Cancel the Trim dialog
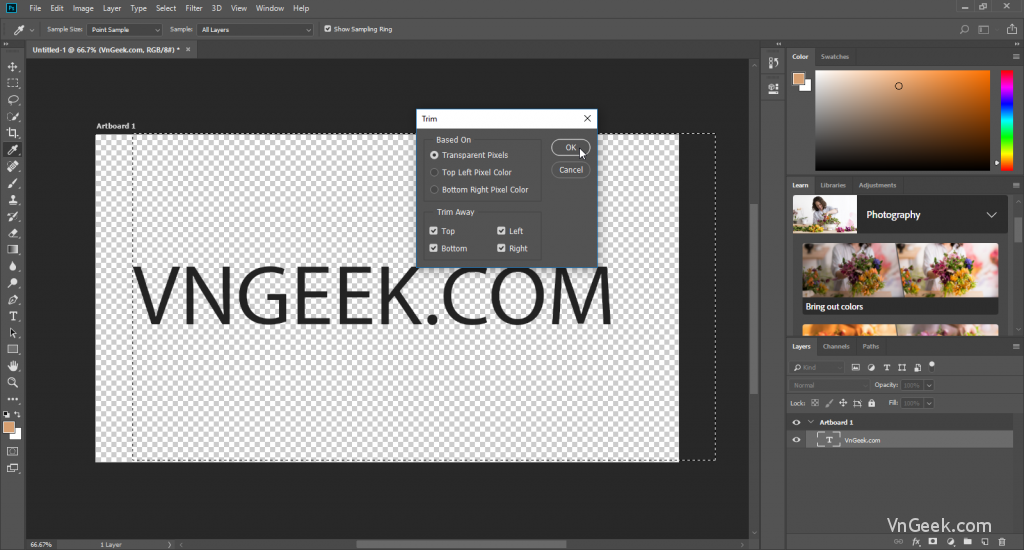 click(x=571, y=170)
